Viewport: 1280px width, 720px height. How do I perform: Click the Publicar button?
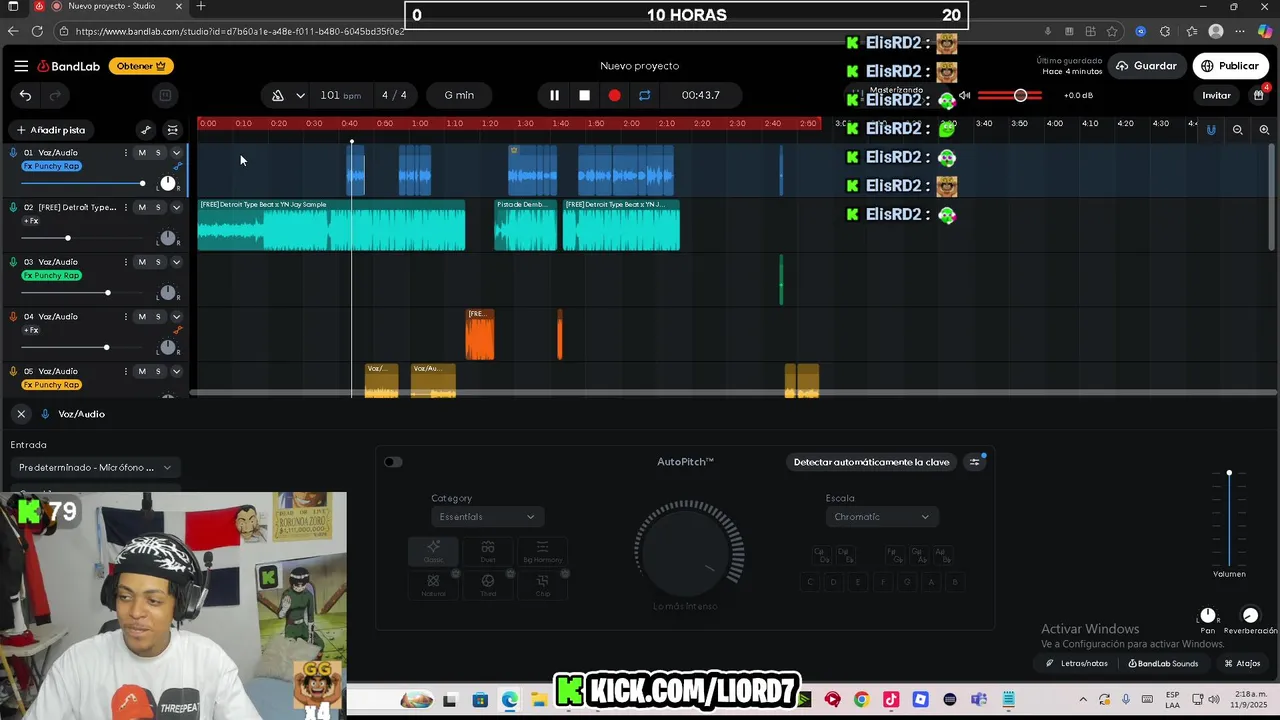click(1230, 66)
